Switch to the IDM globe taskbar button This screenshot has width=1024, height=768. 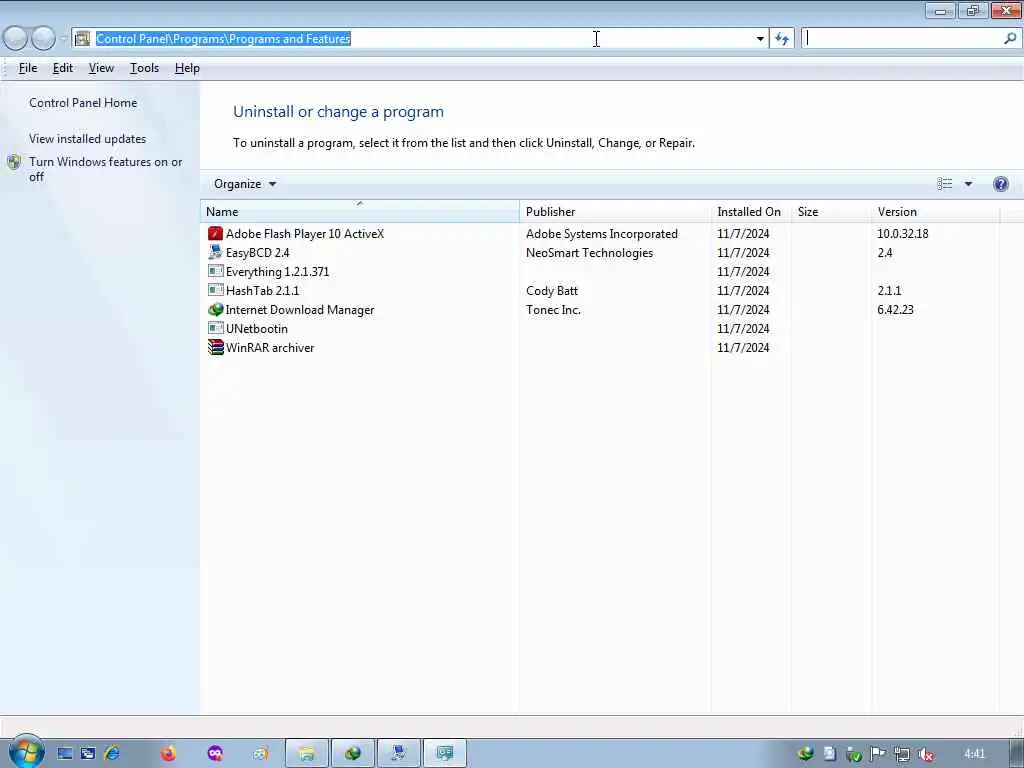pos(353,754)
